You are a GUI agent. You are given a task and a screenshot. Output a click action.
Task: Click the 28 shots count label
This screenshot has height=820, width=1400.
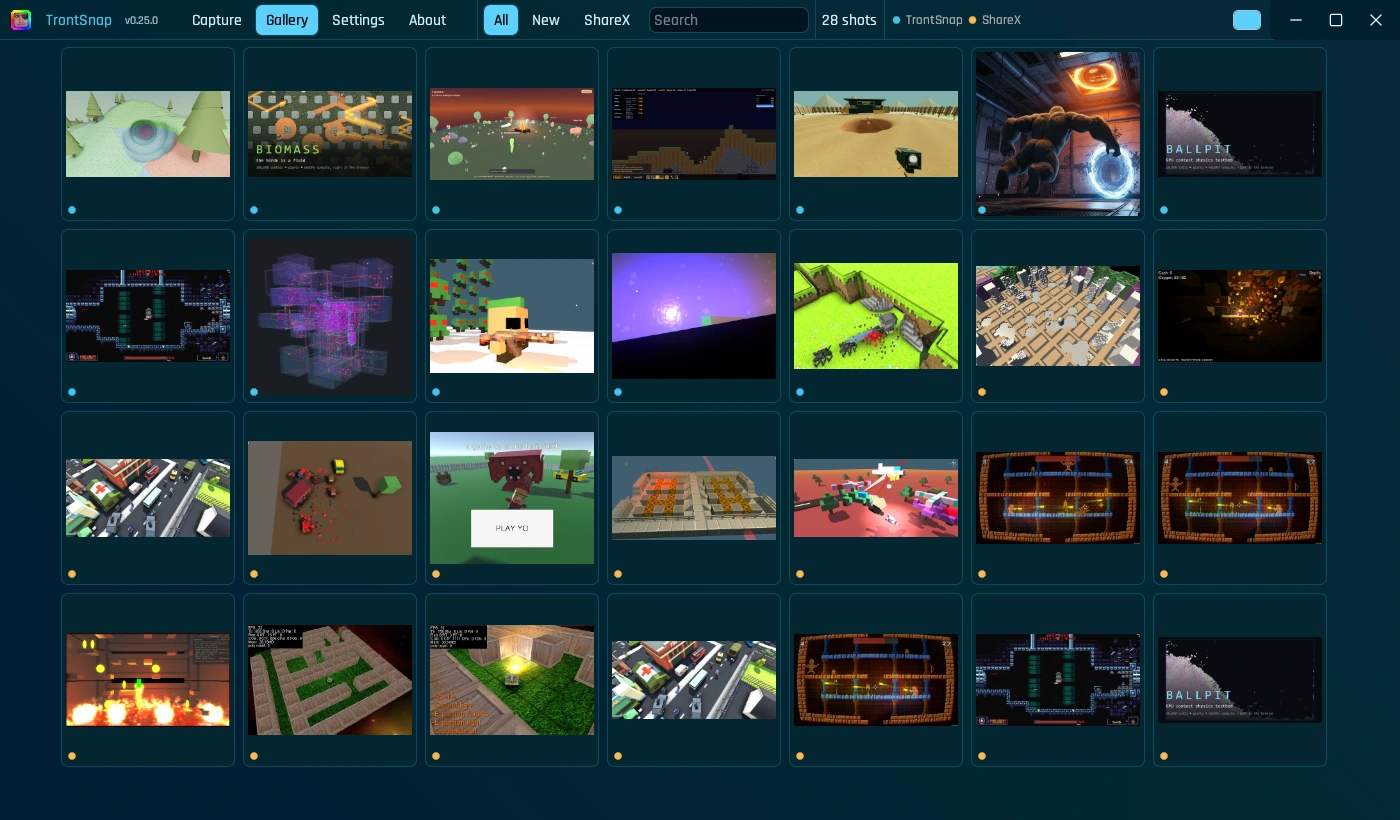[849, 20]
